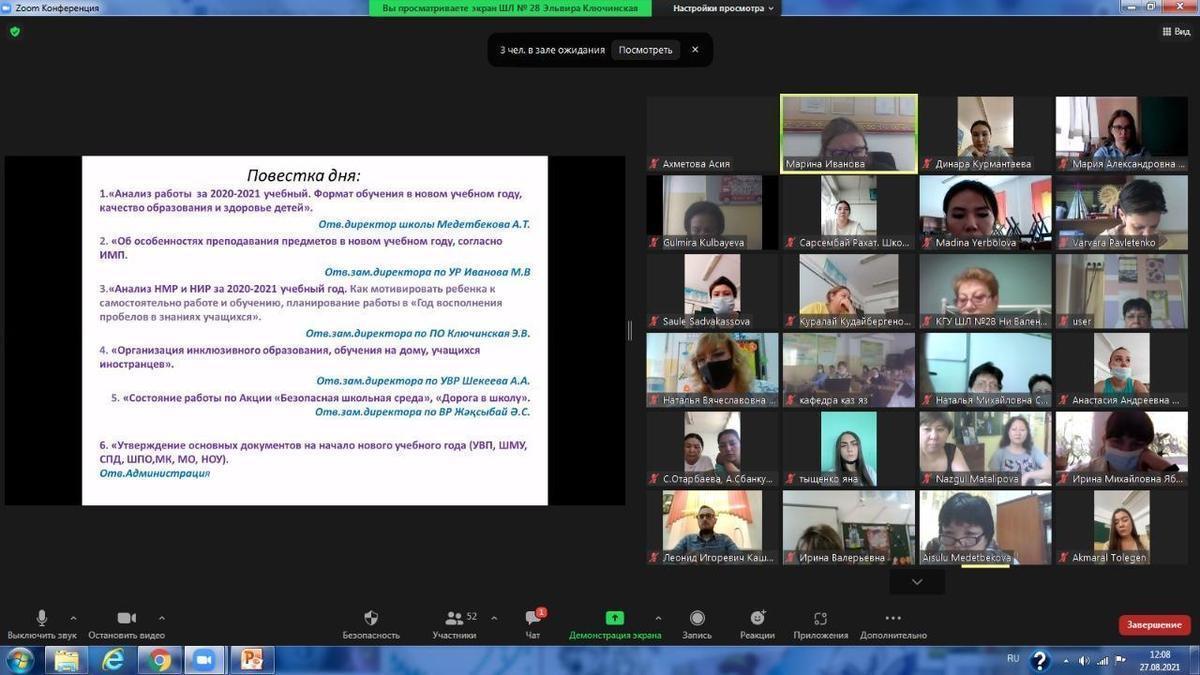The width and height of the screenshot is (1200, 675).
Task: Select Марина Иванова video thumbnail
Action: pos(848,133)
